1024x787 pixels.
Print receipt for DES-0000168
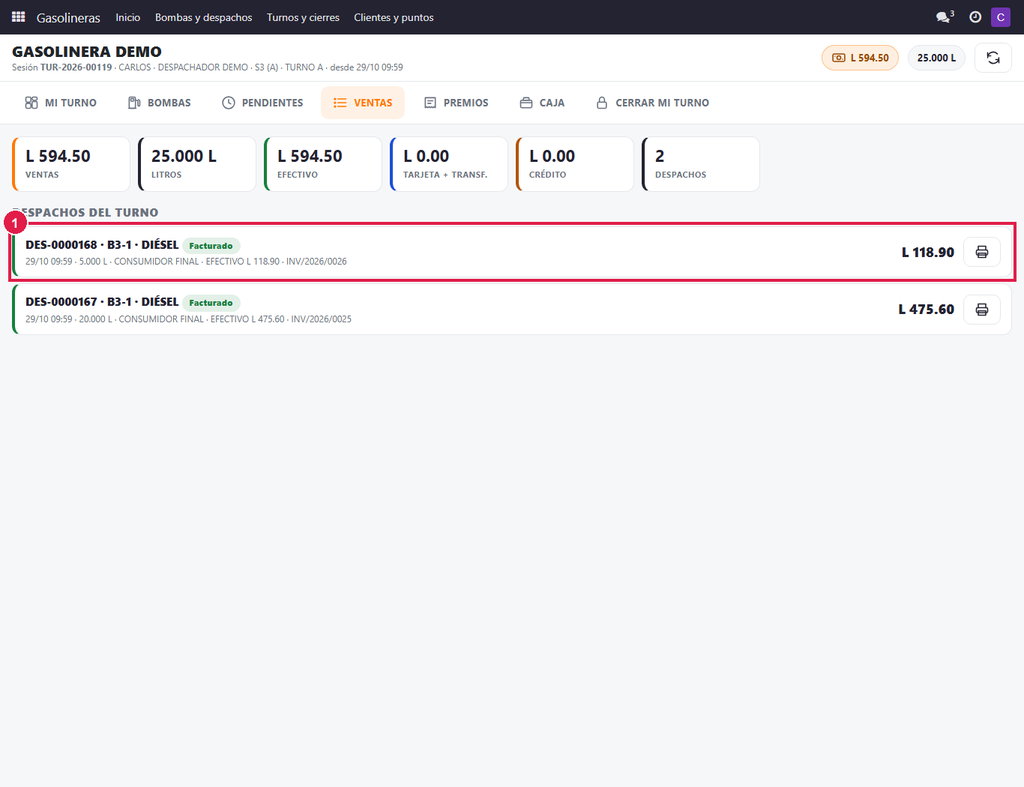click(982, 252)
